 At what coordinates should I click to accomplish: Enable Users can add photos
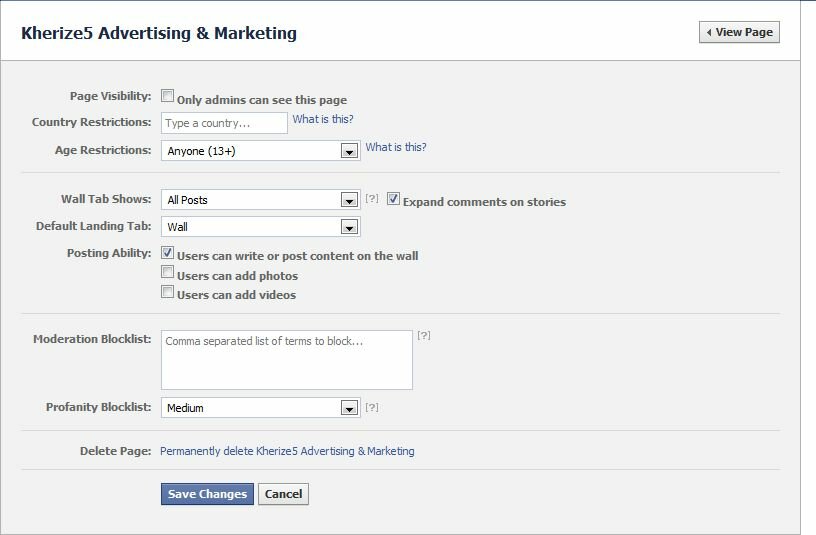pyautogui.click(x=167, y=272)
